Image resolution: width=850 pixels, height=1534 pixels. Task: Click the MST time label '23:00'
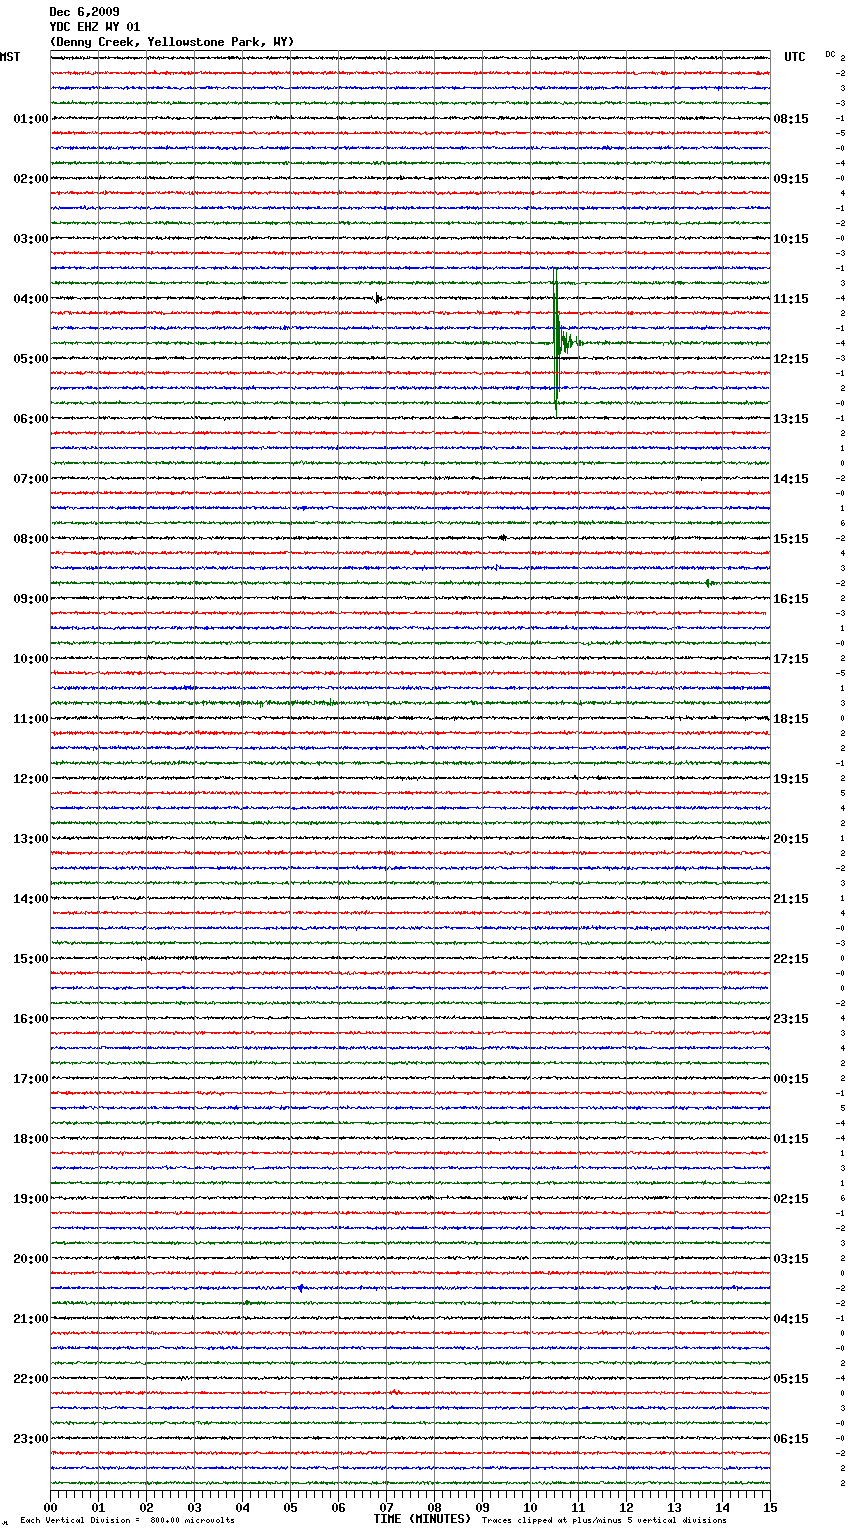click(x=31, y=1439)
